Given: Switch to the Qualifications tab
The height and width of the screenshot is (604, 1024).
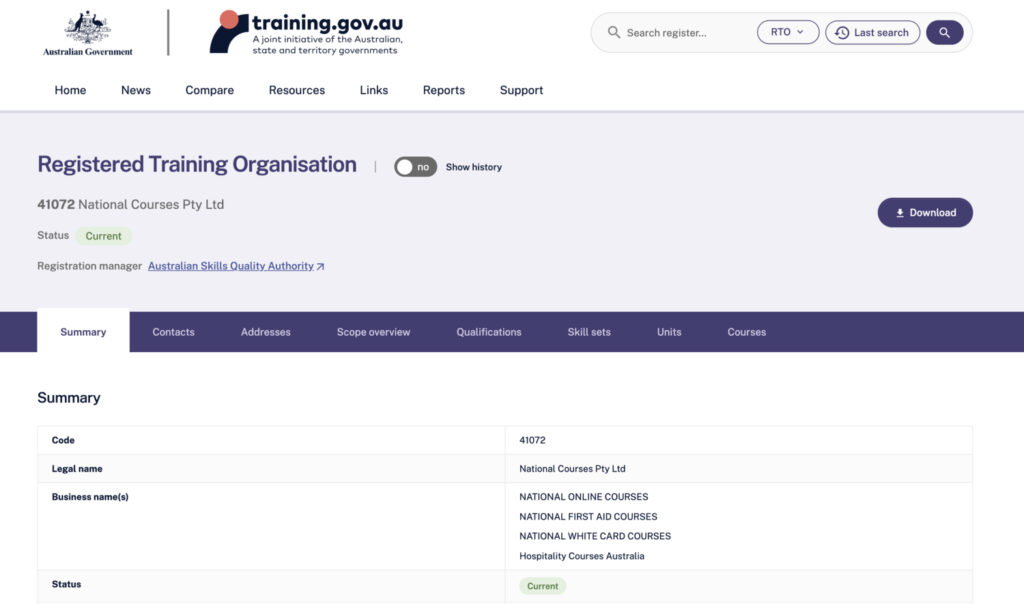Looking at the screenshot, I should pyautogui.click(x=488, y=332).
